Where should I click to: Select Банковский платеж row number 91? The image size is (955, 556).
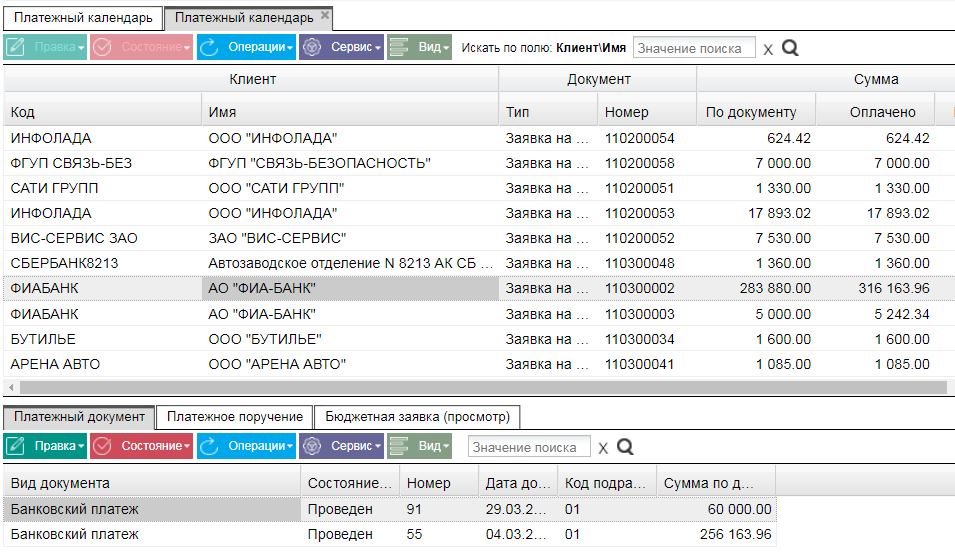pyautogui.click(x=390, y=509)
